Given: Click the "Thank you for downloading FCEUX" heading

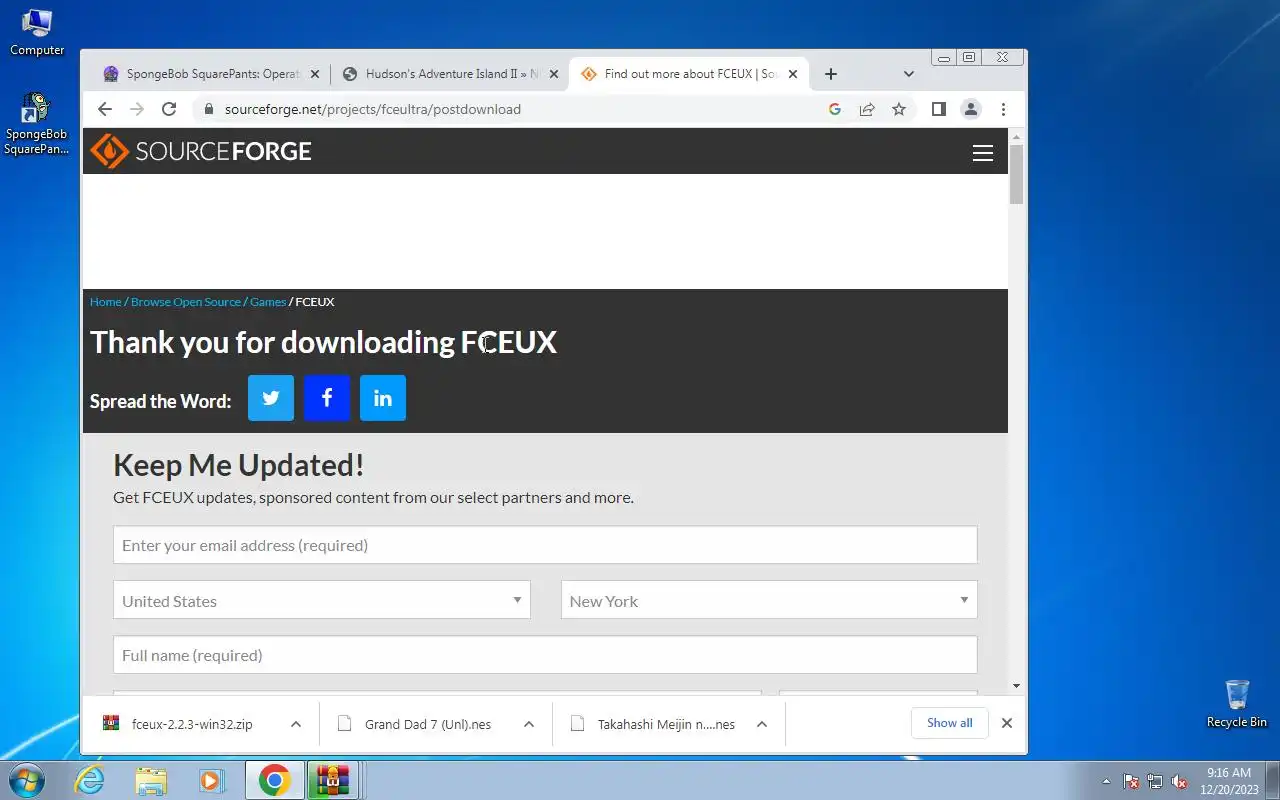Looking at the screenshot, I should [x=323, y=342].
